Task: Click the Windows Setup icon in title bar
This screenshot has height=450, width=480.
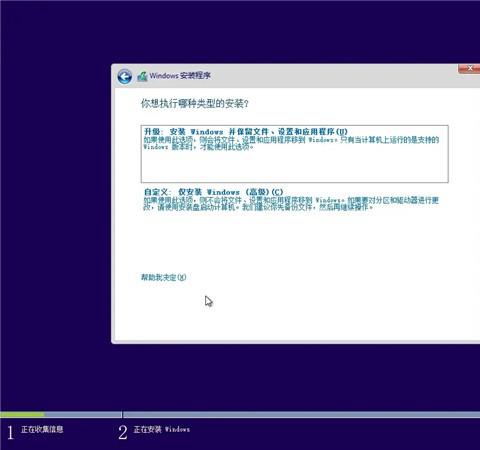Action: (x=142, y=76)
